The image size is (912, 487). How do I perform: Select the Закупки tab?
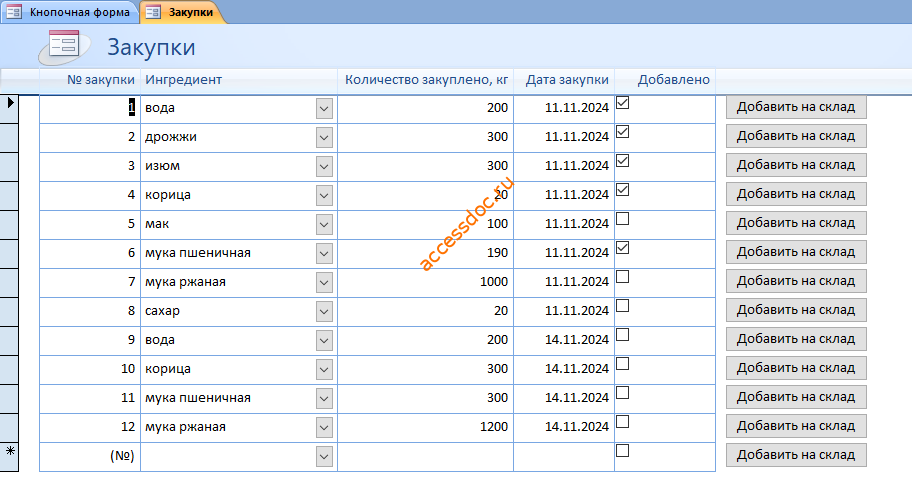click(x=183, y=12)
